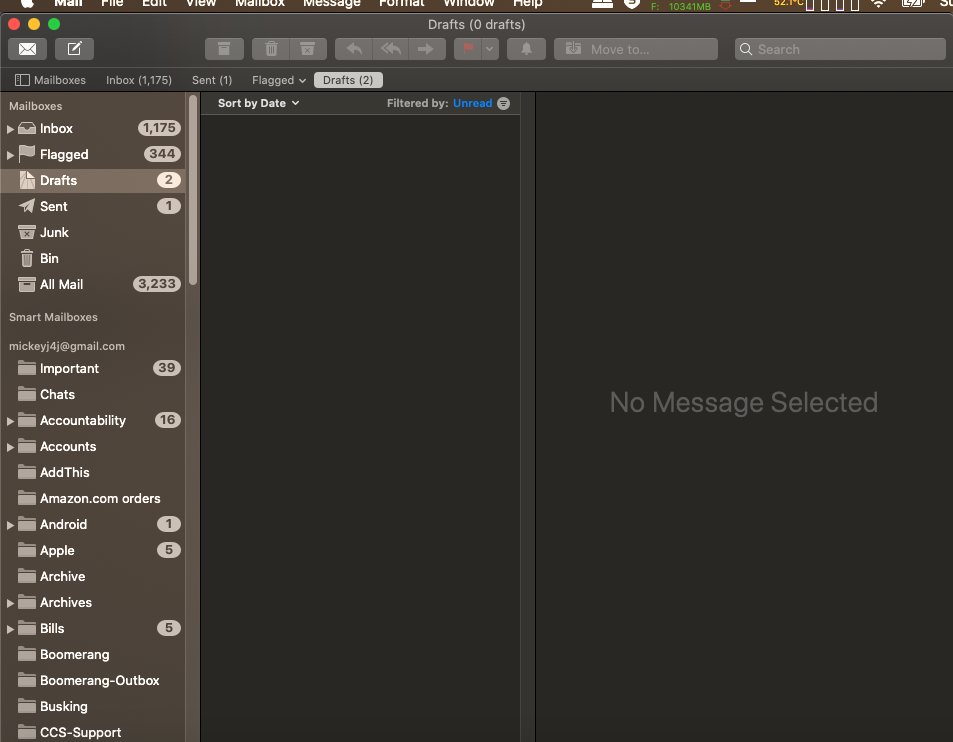Open the Apple menu logo
Viewport: 953px width, 742px height.
point(27,3)
